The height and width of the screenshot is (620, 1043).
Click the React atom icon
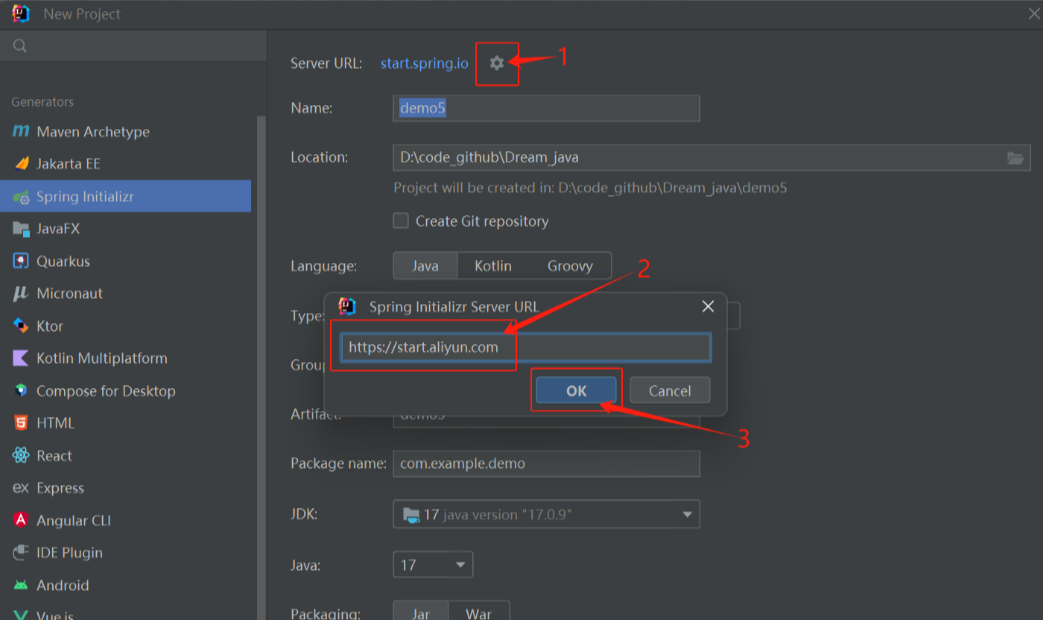point(21,455)
